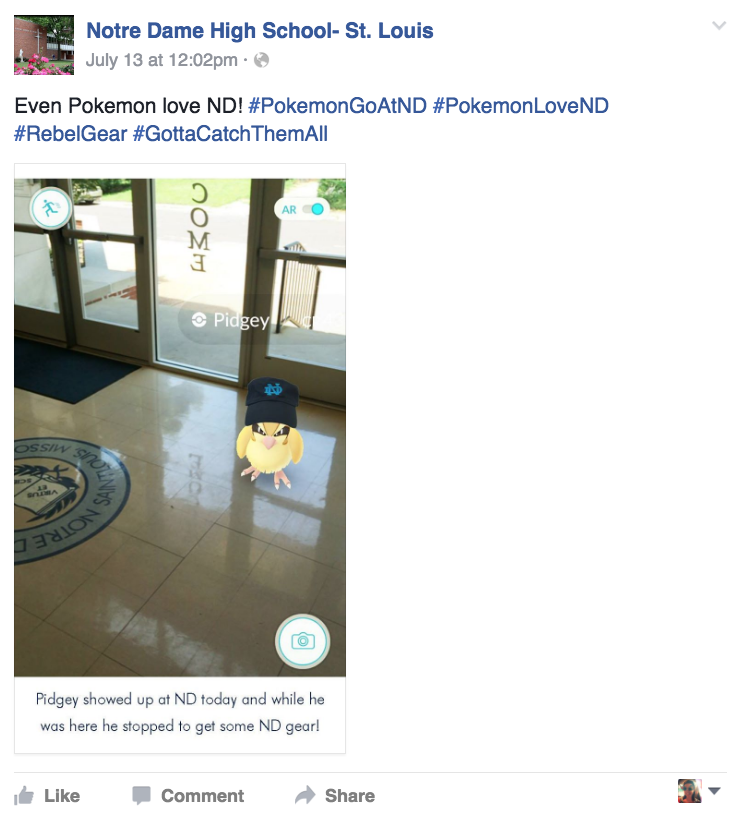Click the Pidgey wearing the ND cap
Screen dimensions: 741x816
pos(270,434)
